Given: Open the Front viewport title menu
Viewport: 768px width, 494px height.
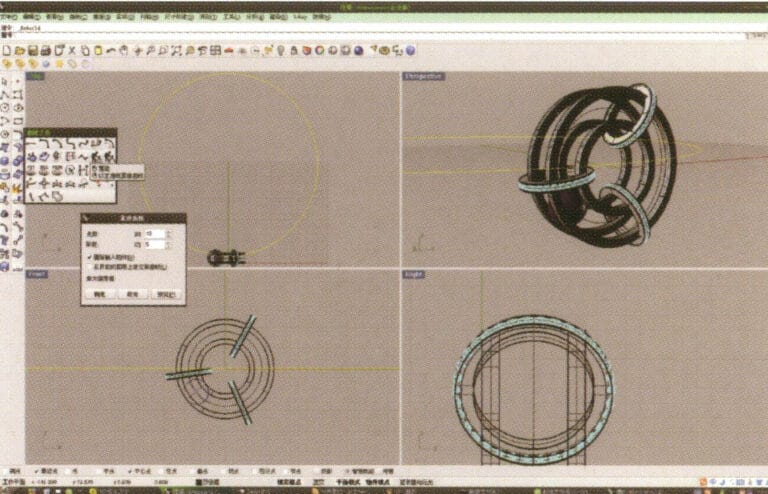Looking at the screenshot, I should 37,273.
